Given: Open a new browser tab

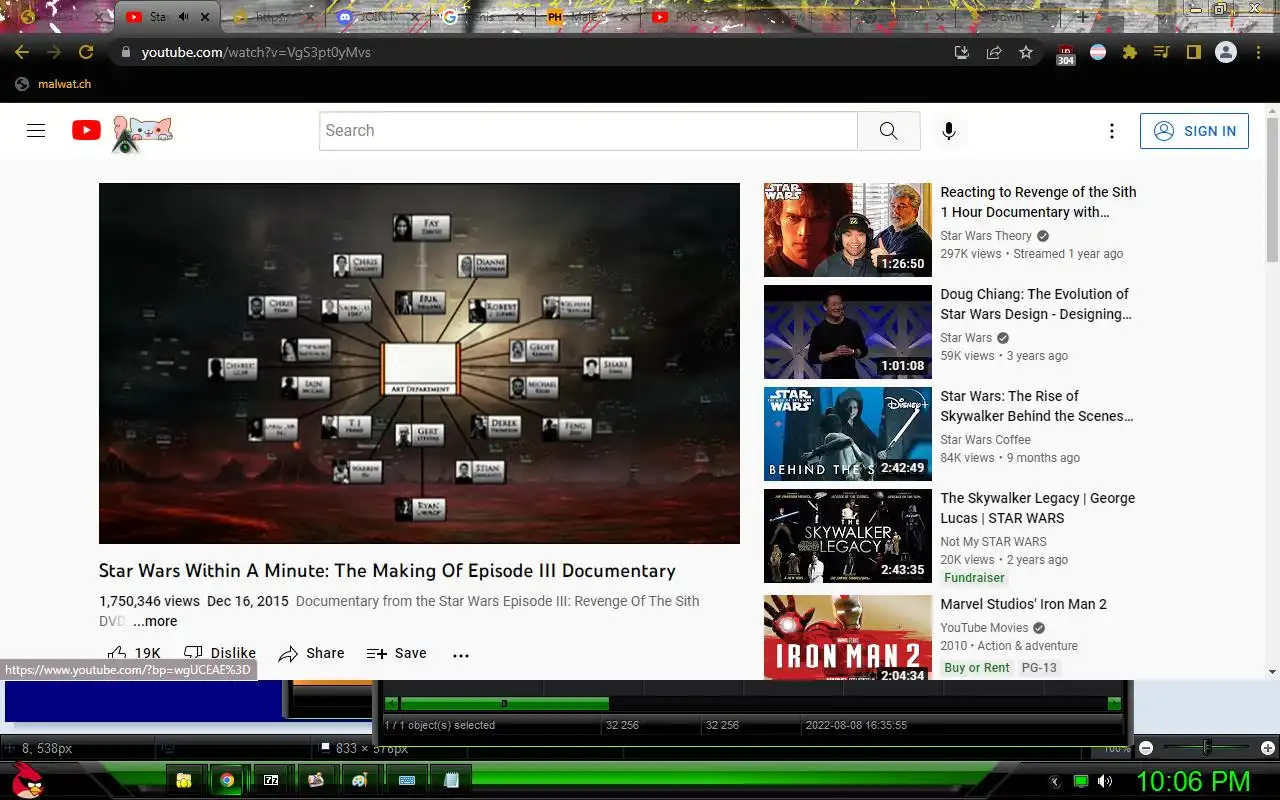Looking at the screenshot, I should pyautogui.click(x=1082, y=17).
